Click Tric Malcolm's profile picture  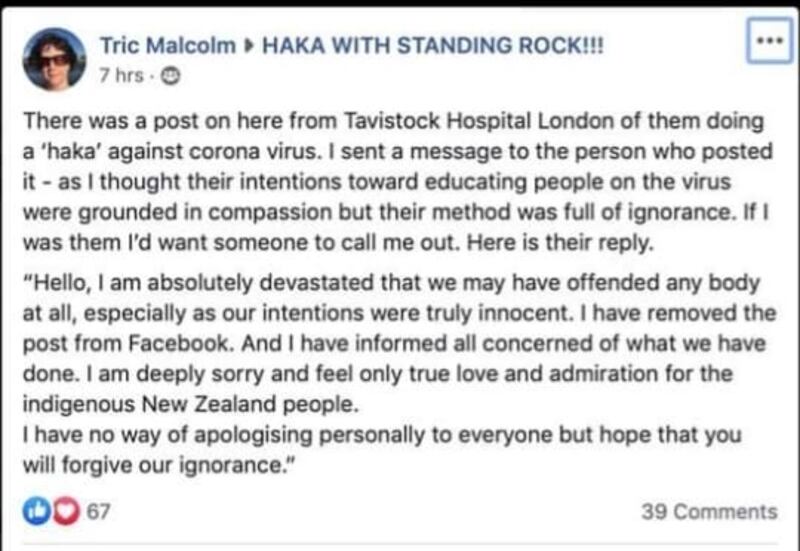click(x=55, y=59)
